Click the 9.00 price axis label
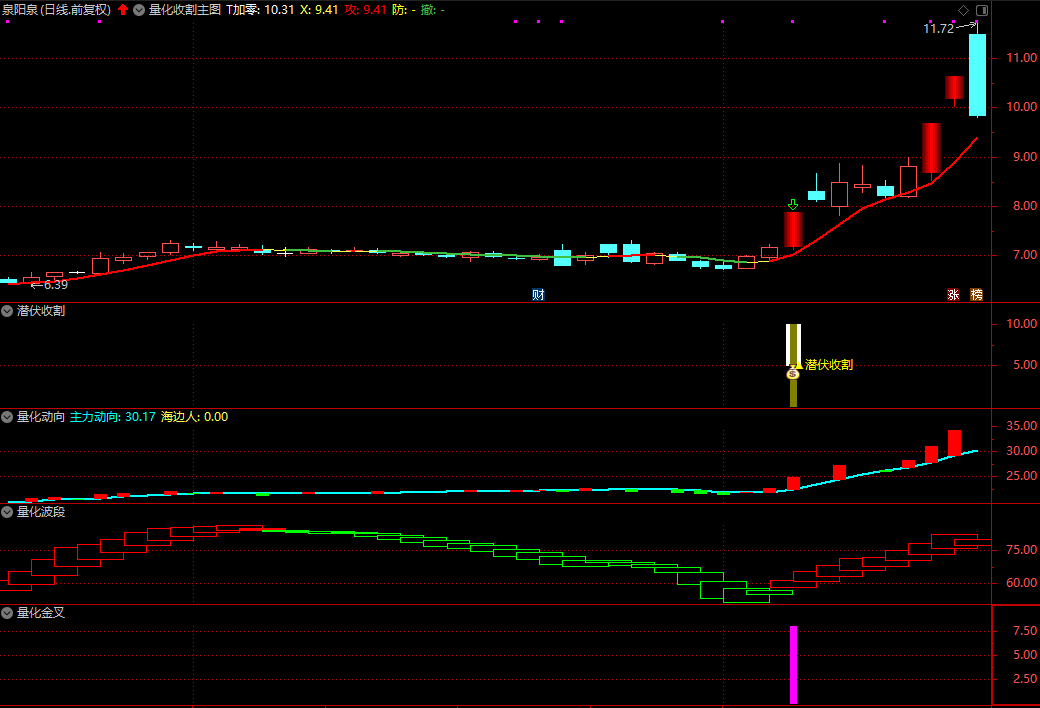The image size is (1040, 708). coord(1025,157)
